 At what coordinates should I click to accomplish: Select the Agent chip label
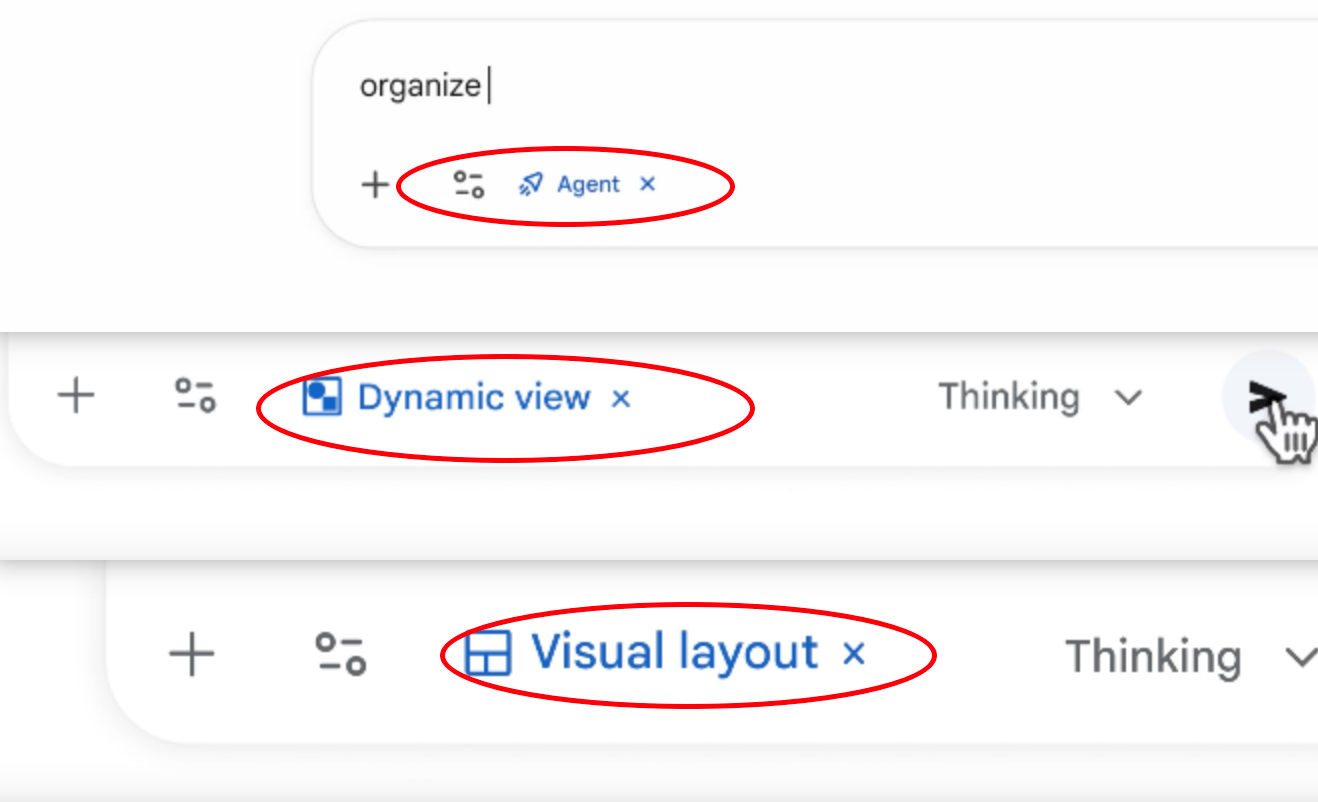click(x=588, y=184)
